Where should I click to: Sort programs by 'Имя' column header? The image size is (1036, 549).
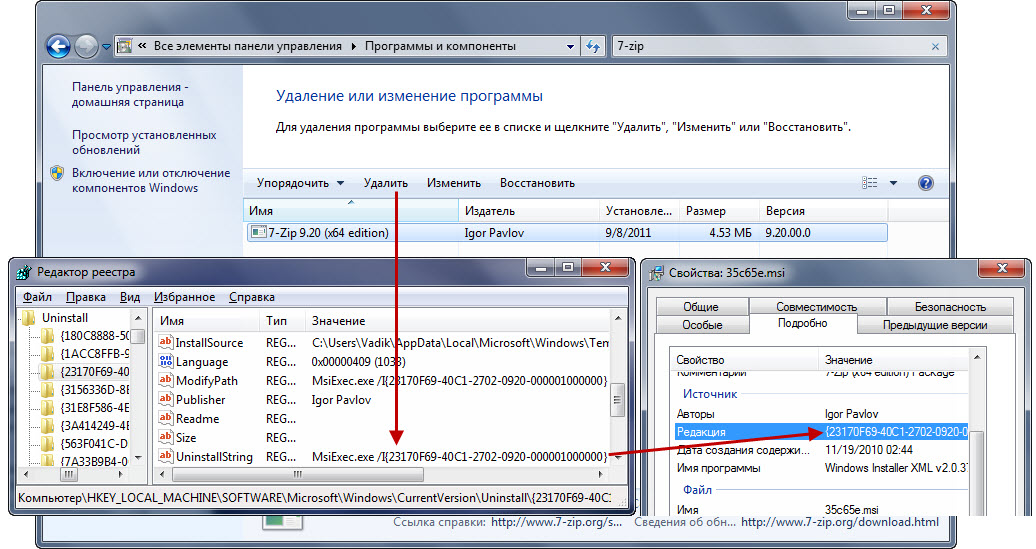tap(351, 211)
